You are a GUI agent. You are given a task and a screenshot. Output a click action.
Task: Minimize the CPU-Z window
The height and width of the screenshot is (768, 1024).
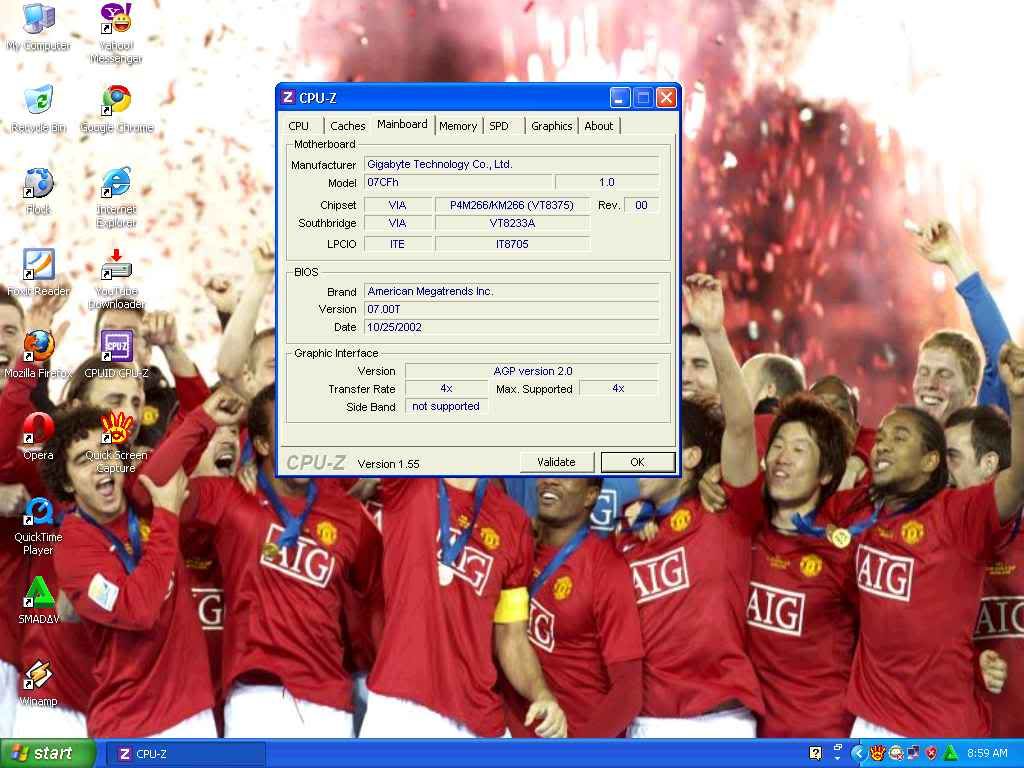pos(620,98)
